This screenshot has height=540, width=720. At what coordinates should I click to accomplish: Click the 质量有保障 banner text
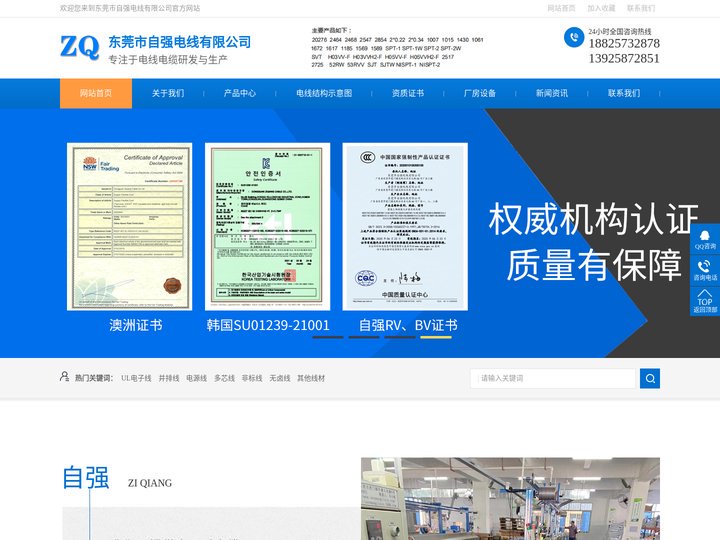pos(594,265)
